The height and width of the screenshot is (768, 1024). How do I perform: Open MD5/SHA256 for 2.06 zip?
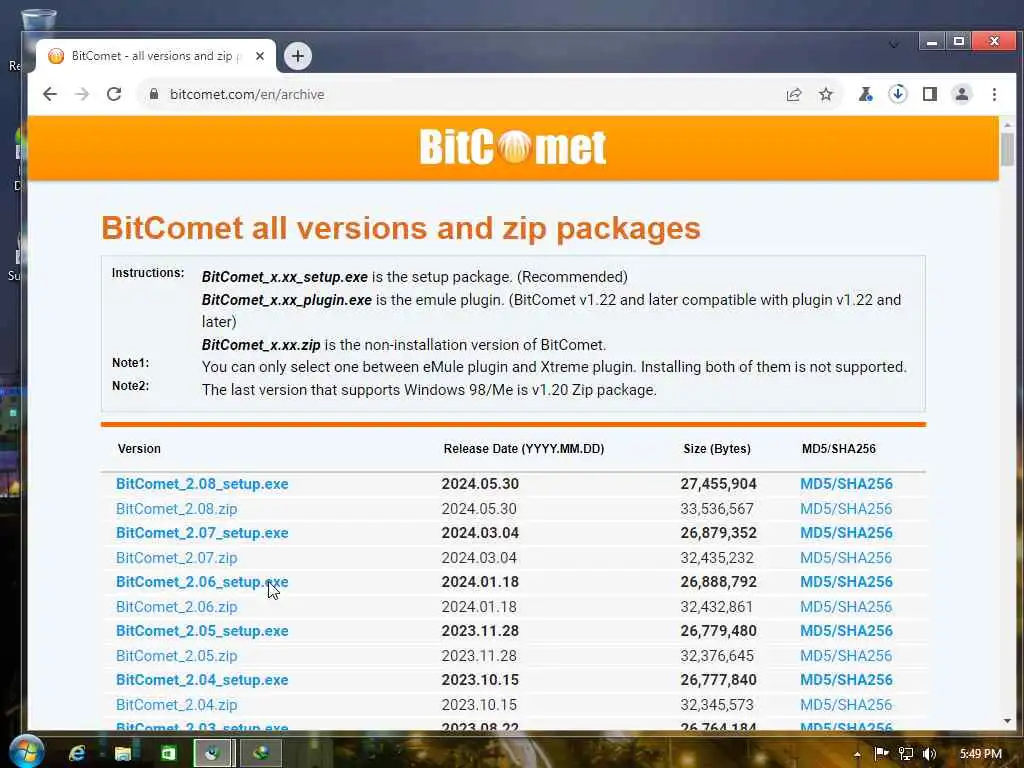pyautogui.click(x=846, y=607)
